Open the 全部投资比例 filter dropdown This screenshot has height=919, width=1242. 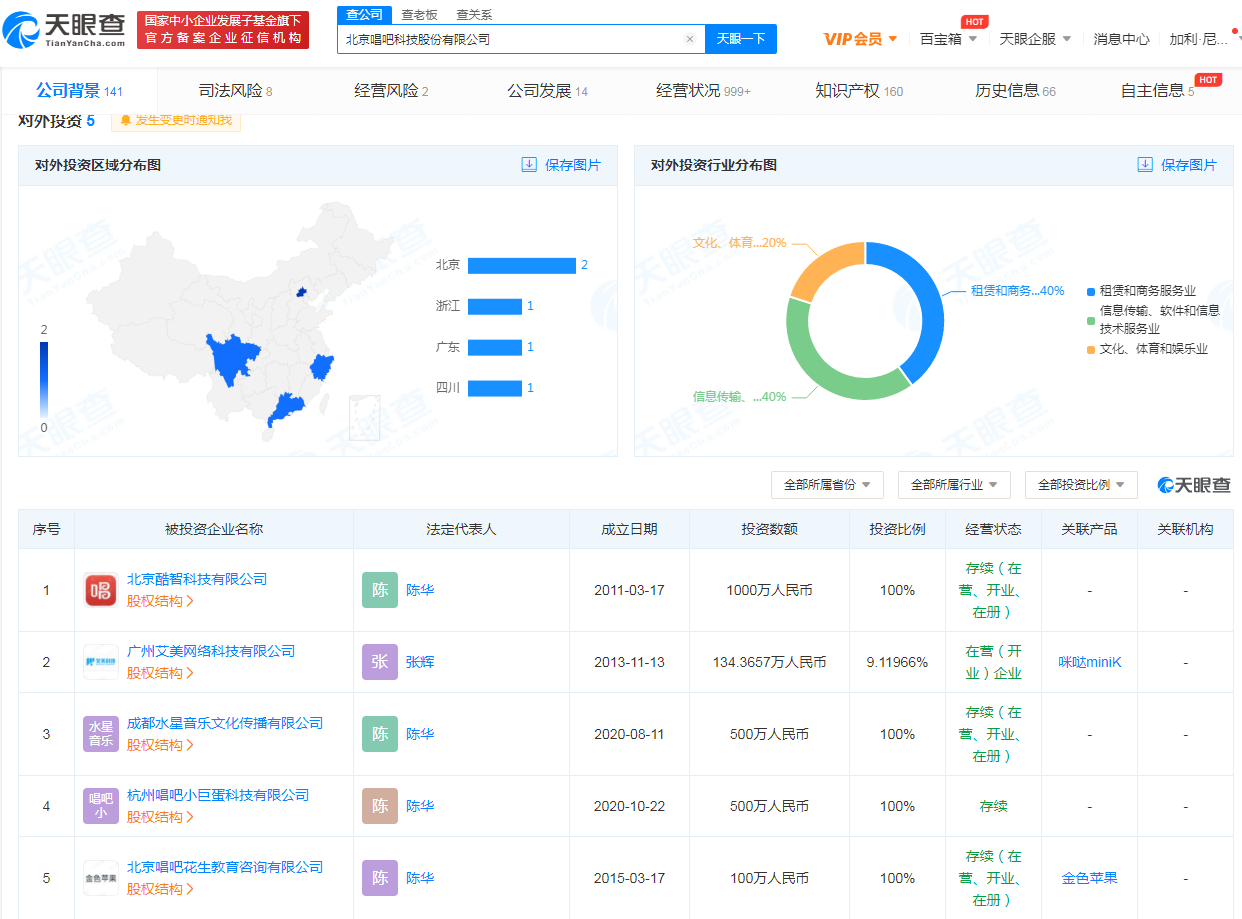1081,485
